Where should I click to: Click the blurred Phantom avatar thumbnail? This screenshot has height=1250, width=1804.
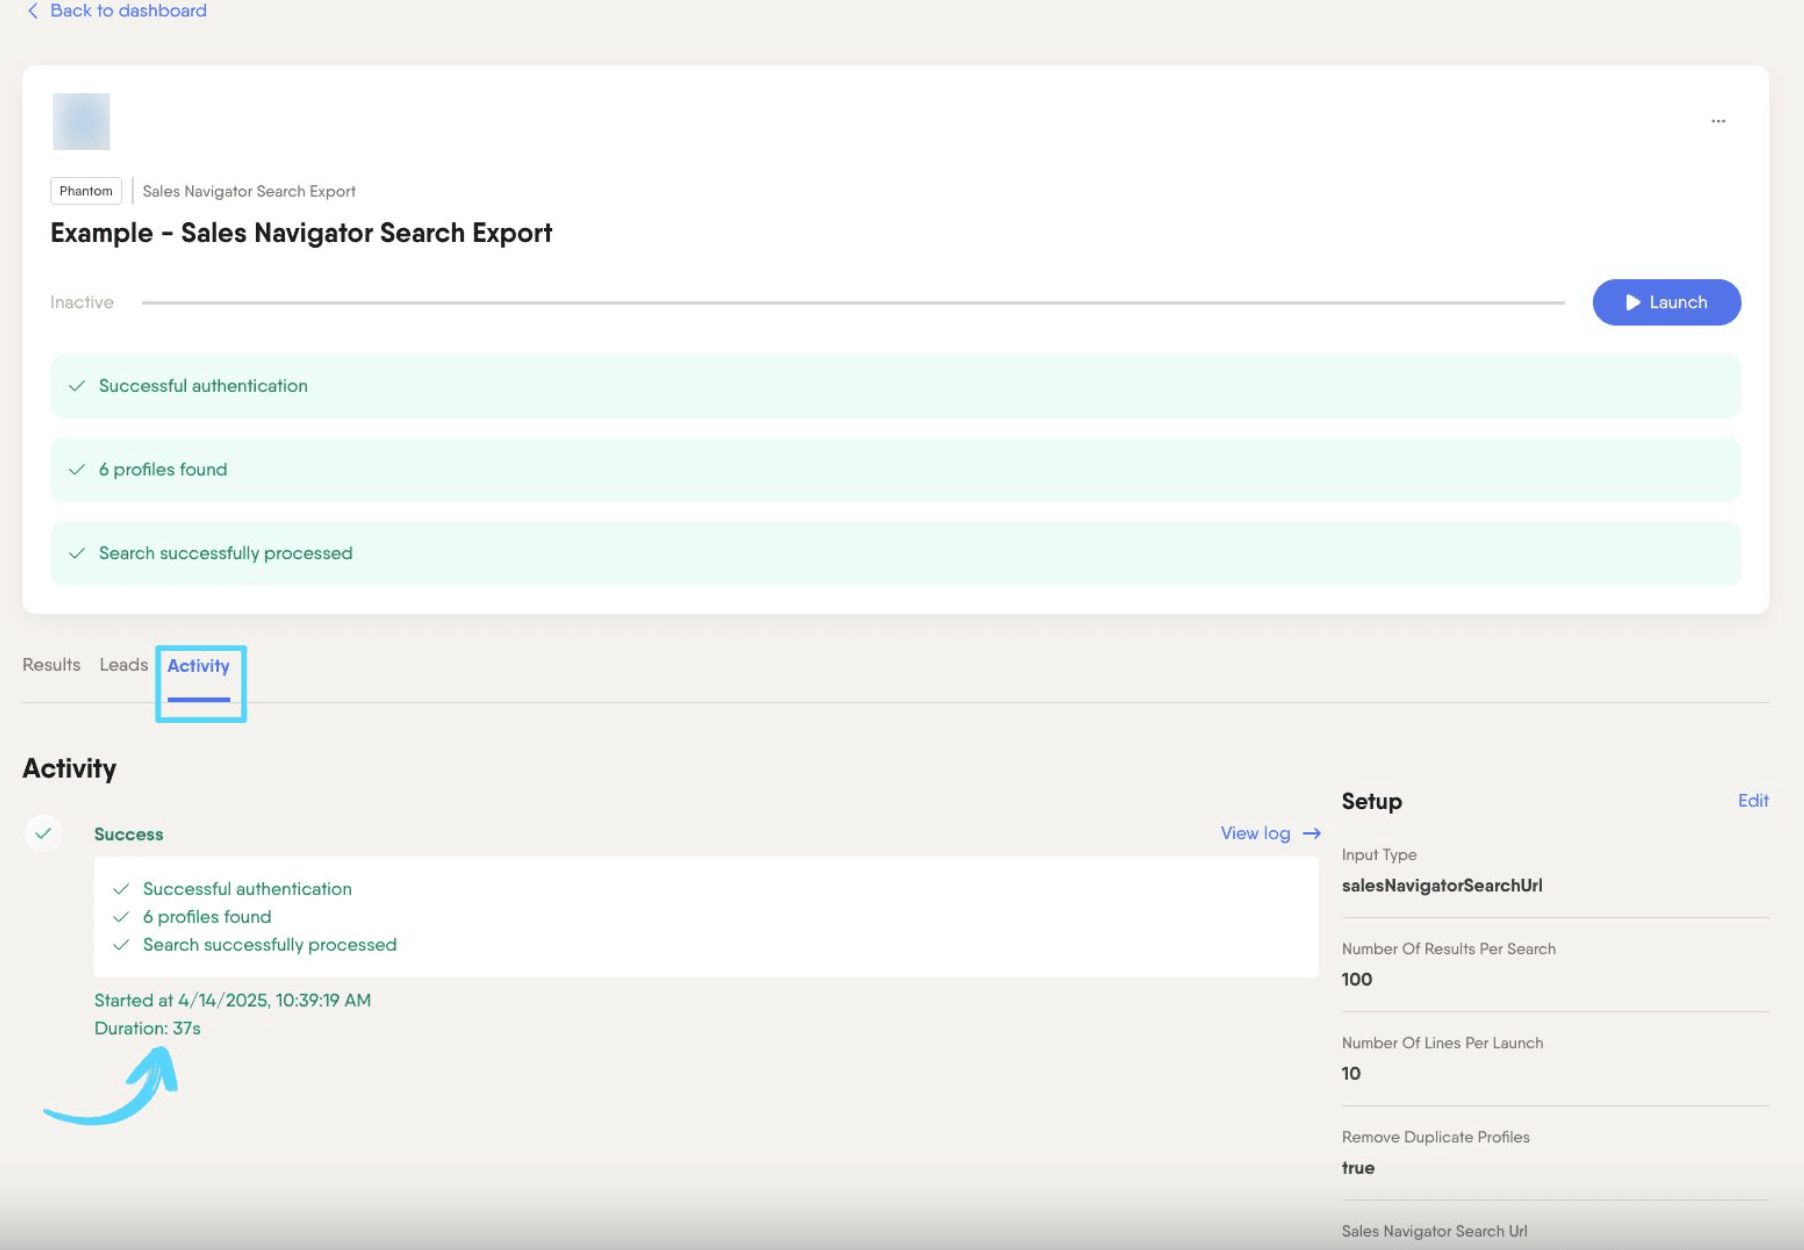[81, 121]
